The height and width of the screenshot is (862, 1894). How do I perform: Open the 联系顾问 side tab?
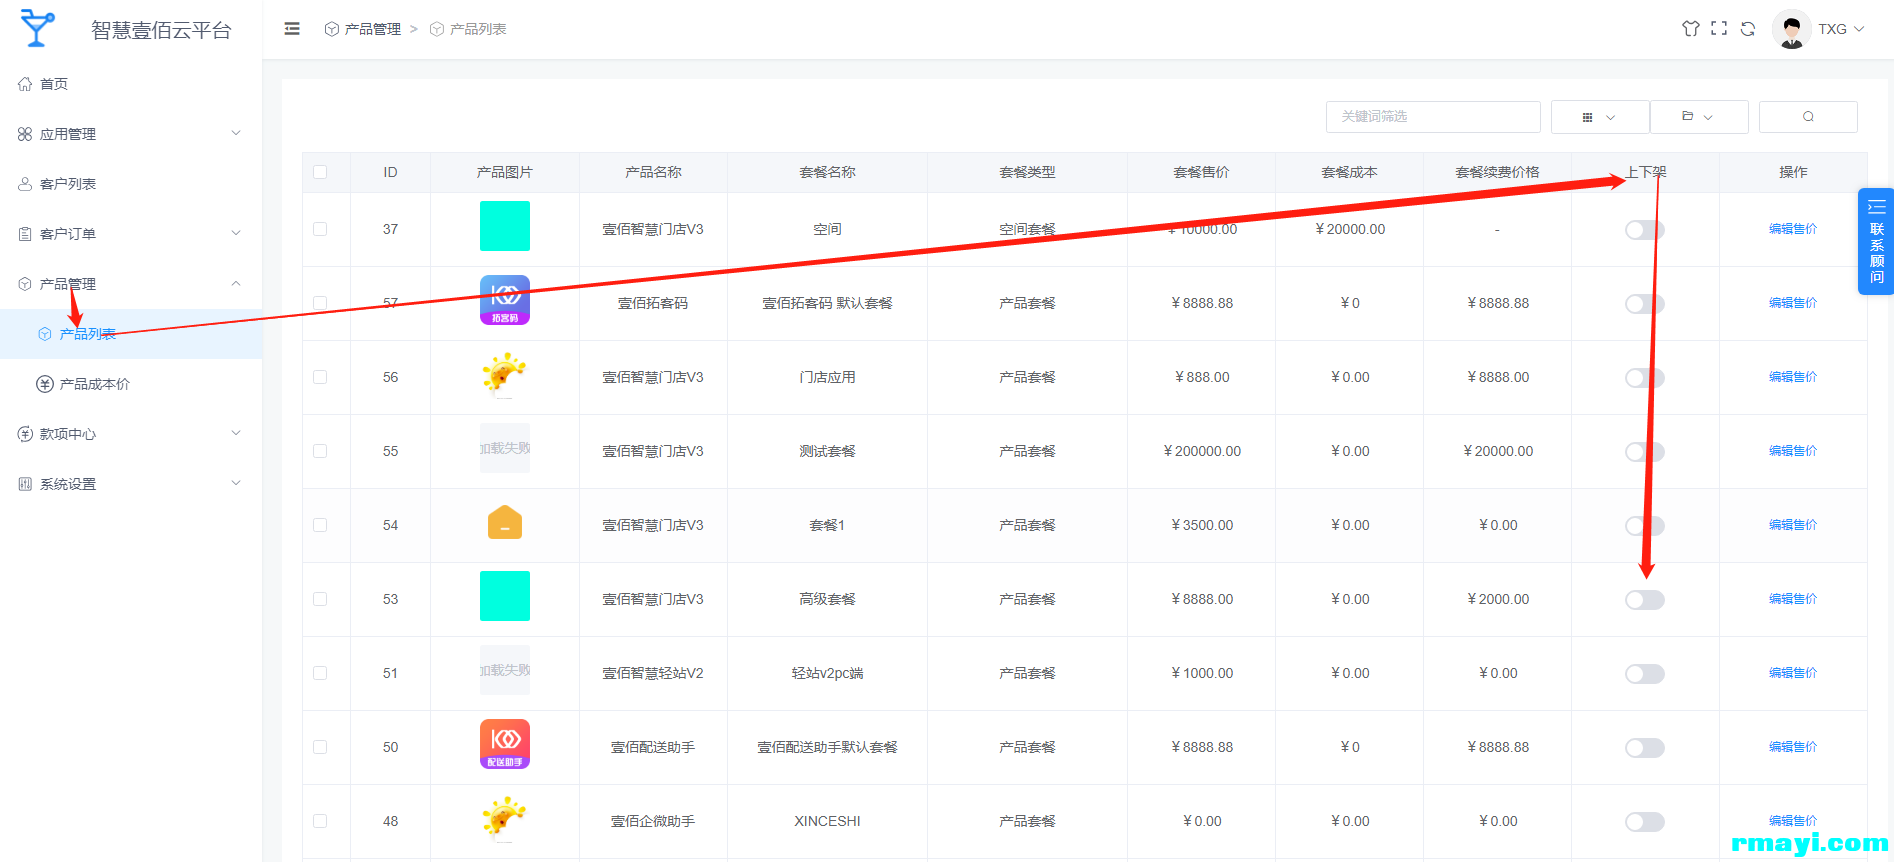pos(1876,242)
